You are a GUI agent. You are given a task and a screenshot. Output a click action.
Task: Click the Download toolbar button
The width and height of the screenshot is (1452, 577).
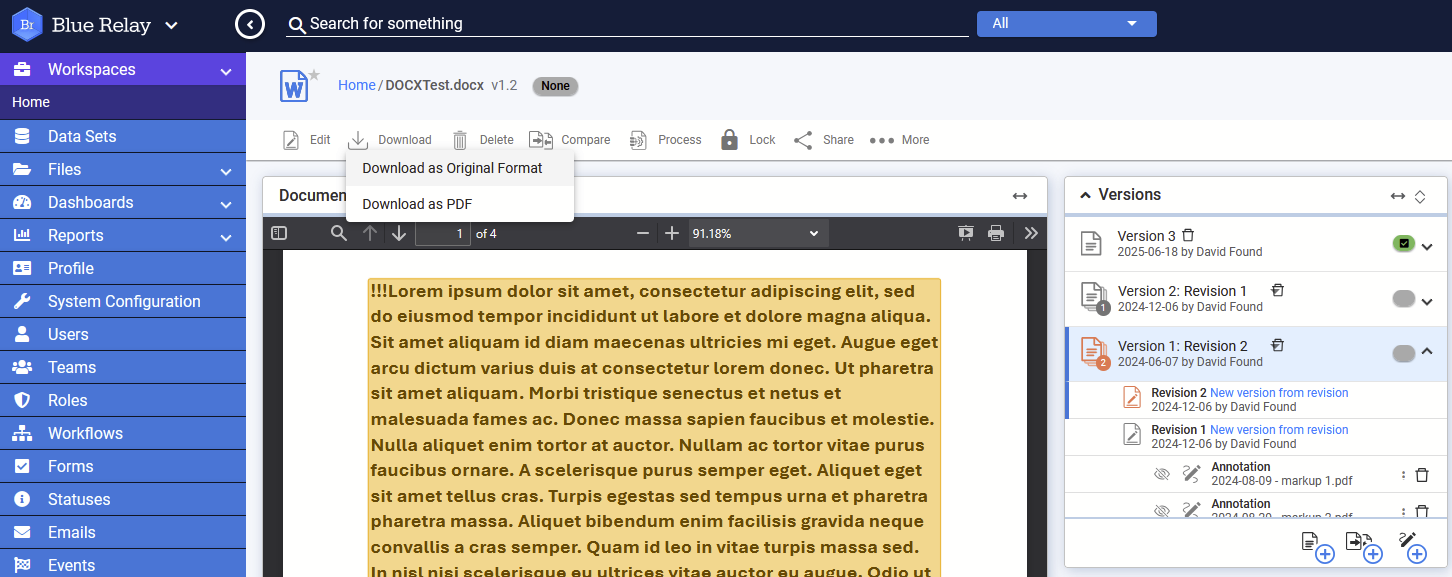(x=390, y=140)
